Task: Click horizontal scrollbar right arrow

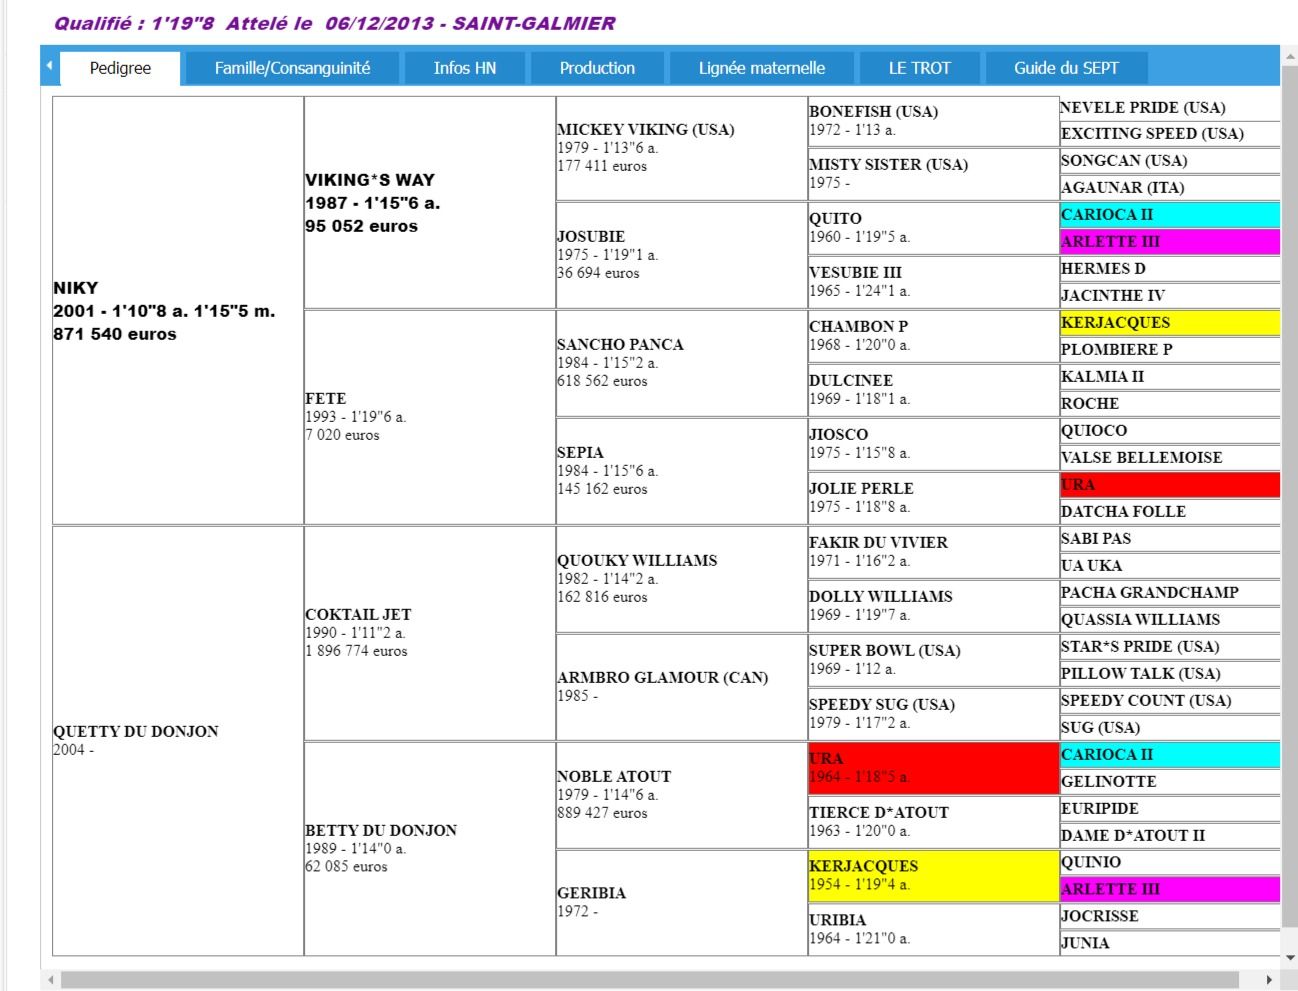Action: pyautogui.click(x=1270, y=980)
